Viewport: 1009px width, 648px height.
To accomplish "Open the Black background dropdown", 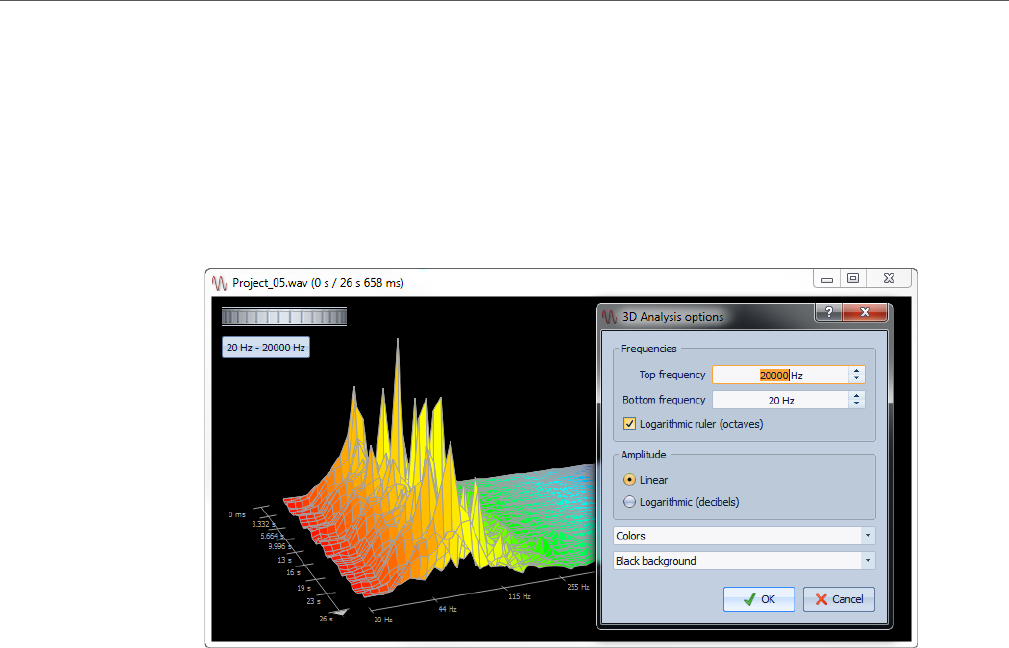I will (744, 560).
